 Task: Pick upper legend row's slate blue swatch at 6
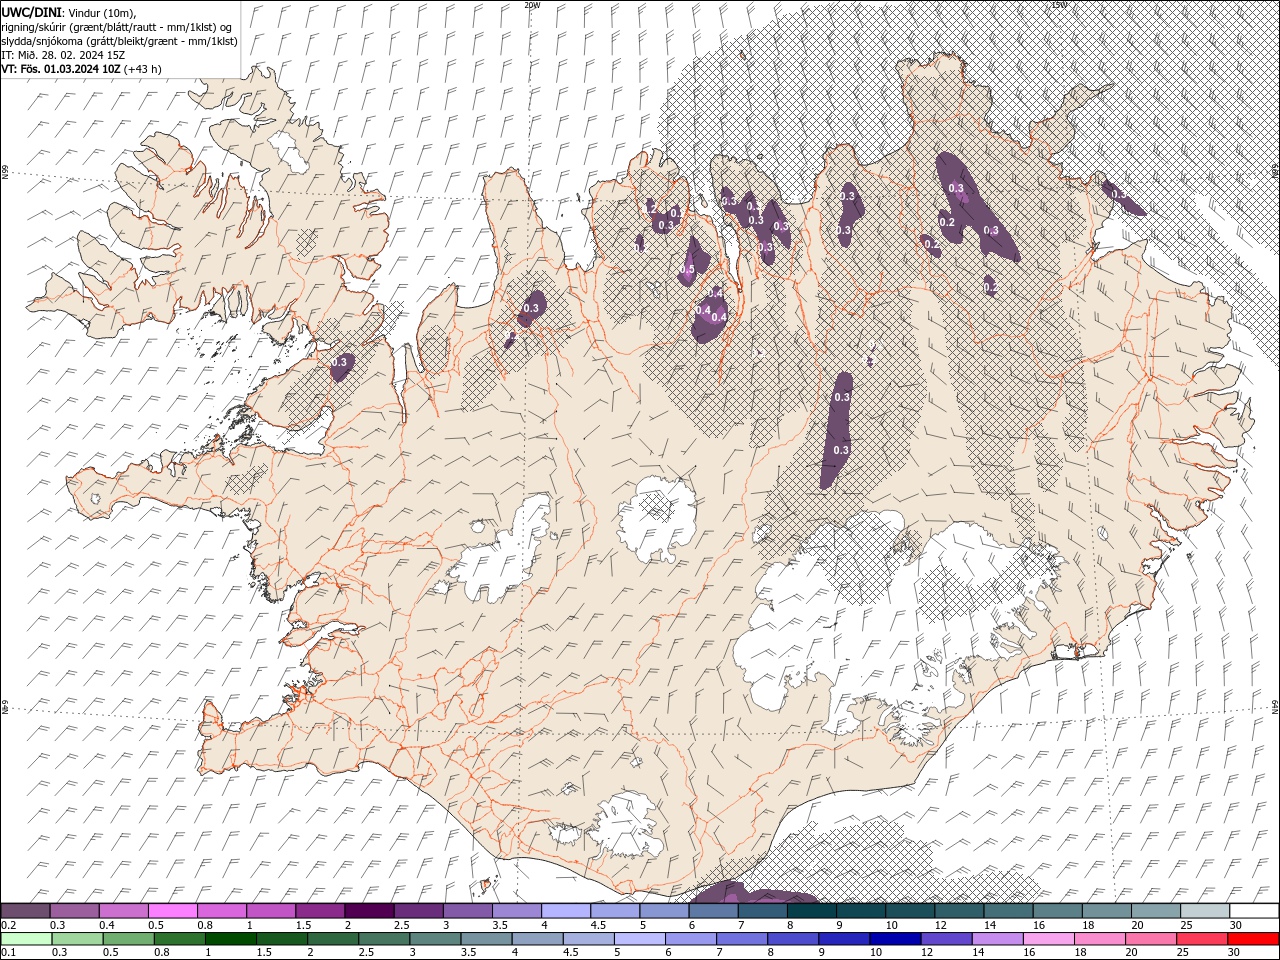pyautogui.click(x=712, y=911)
